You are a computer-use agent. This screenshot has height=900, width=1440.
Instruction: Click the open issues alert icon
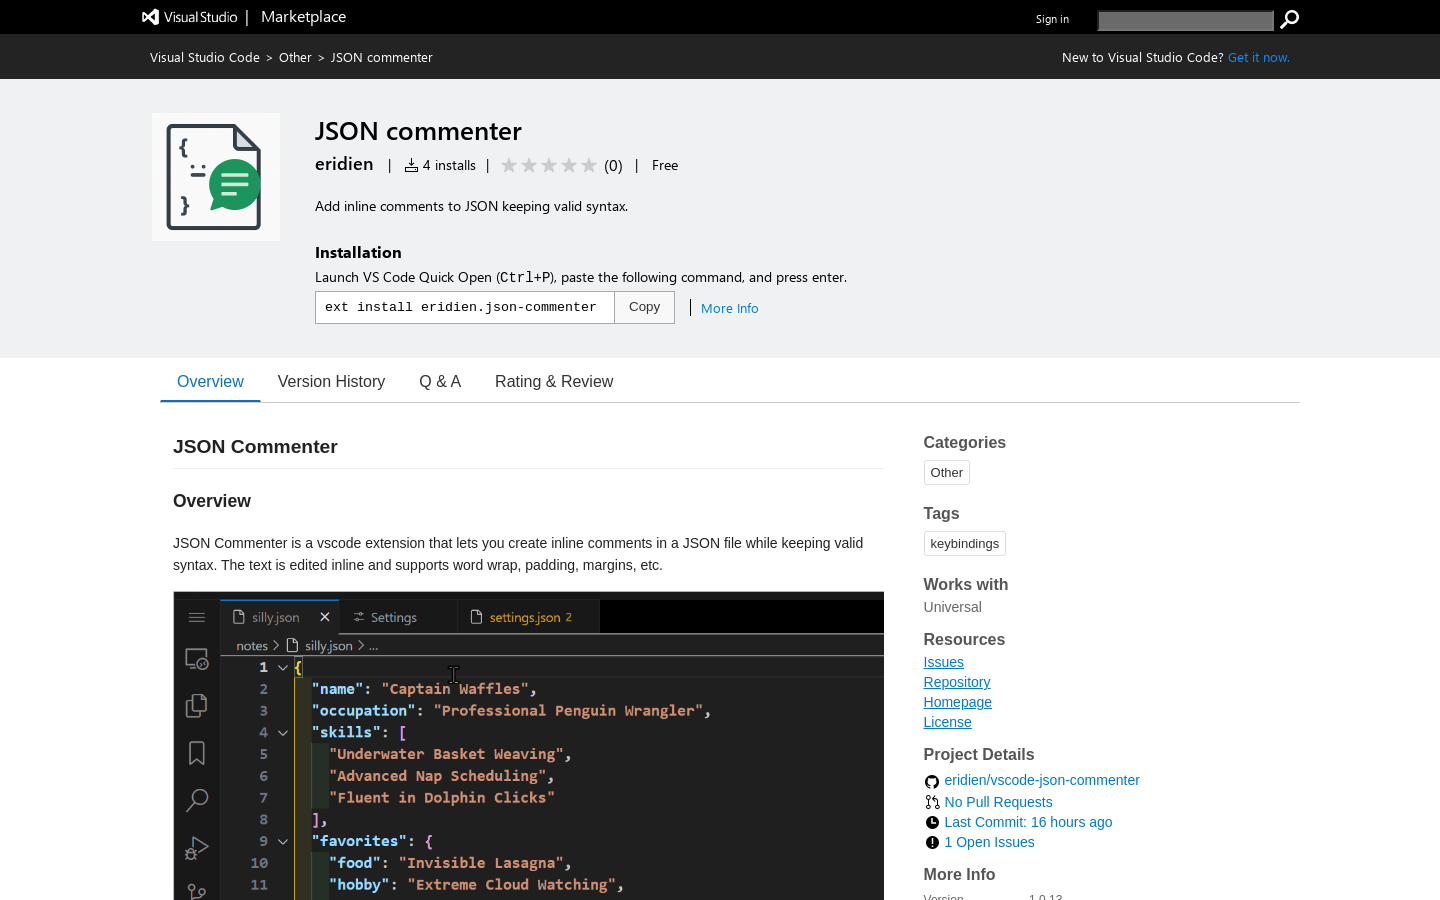tap(932, 842)
